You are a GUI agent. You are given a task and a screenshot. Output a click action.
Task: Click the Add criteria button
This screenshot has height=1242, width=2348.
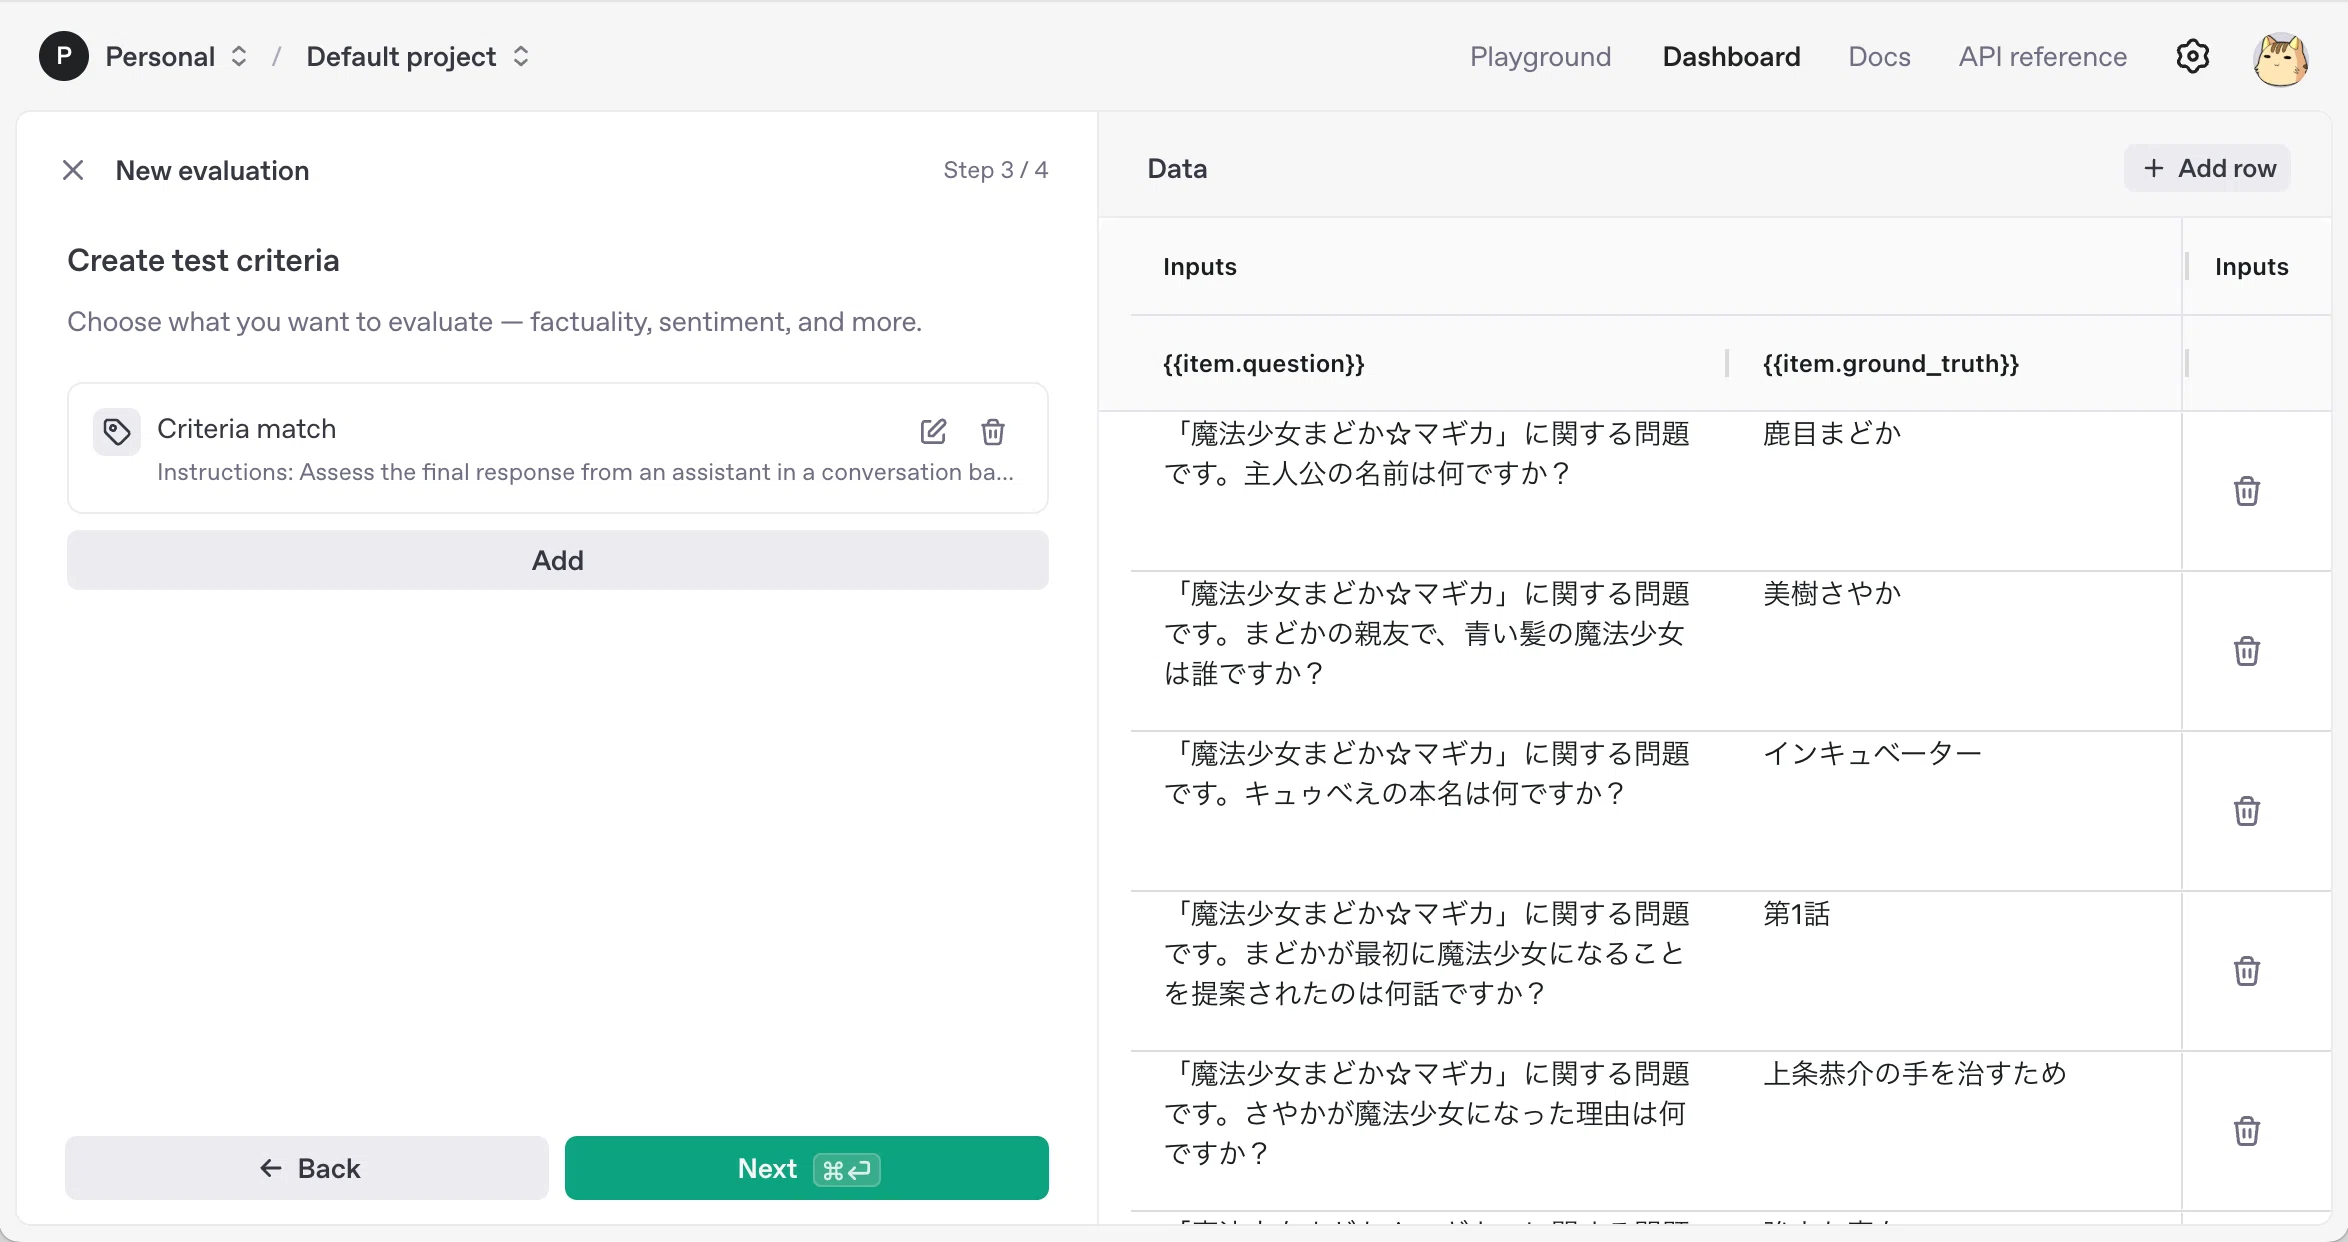[x=558, y=561]
